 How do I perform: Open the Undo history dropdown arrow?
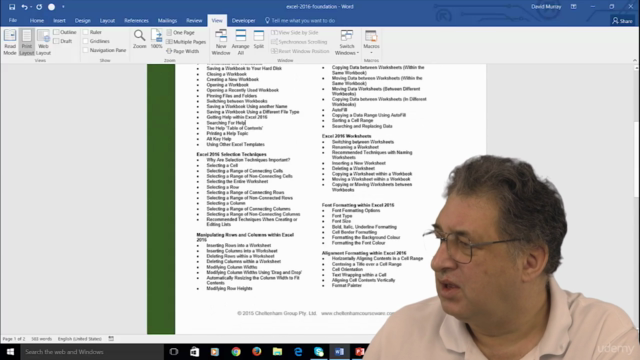click(31, 7)
